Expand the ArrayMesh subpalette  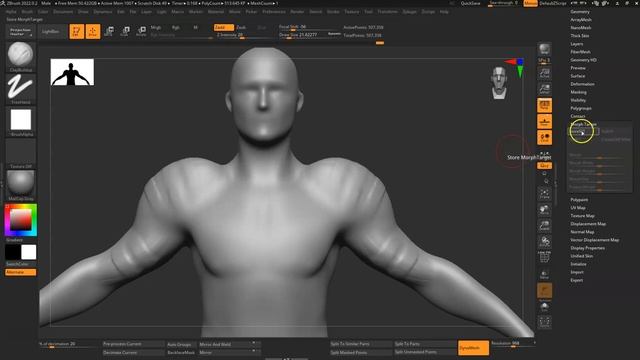[581, 20]
